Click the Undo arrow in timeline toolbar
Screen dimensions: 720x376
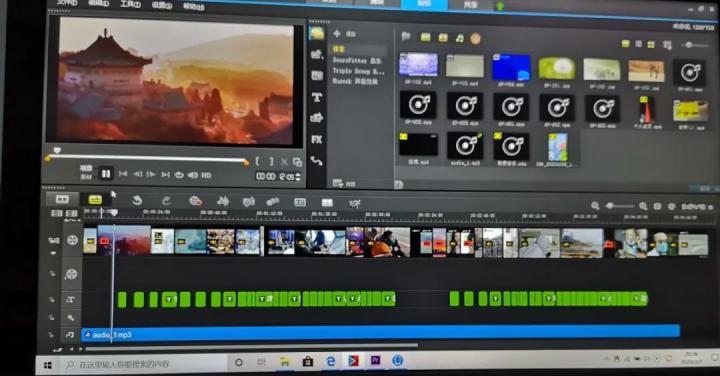(137, 201)
